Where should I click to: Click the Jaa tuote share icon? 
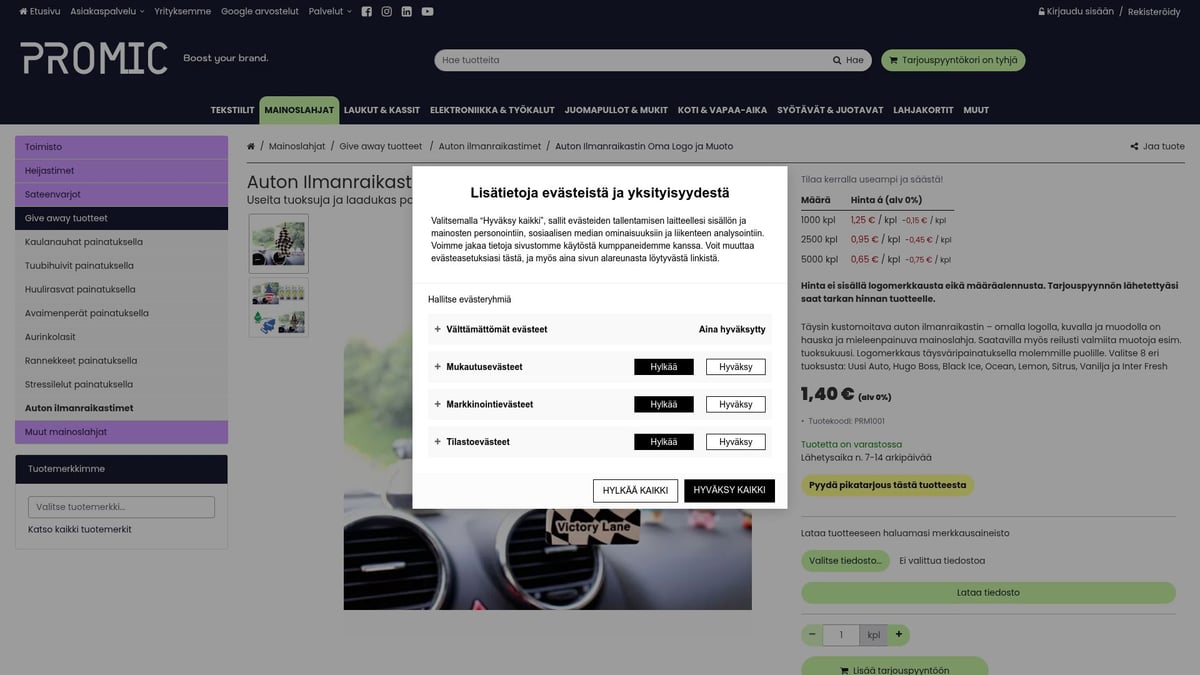click(1135, 146)
